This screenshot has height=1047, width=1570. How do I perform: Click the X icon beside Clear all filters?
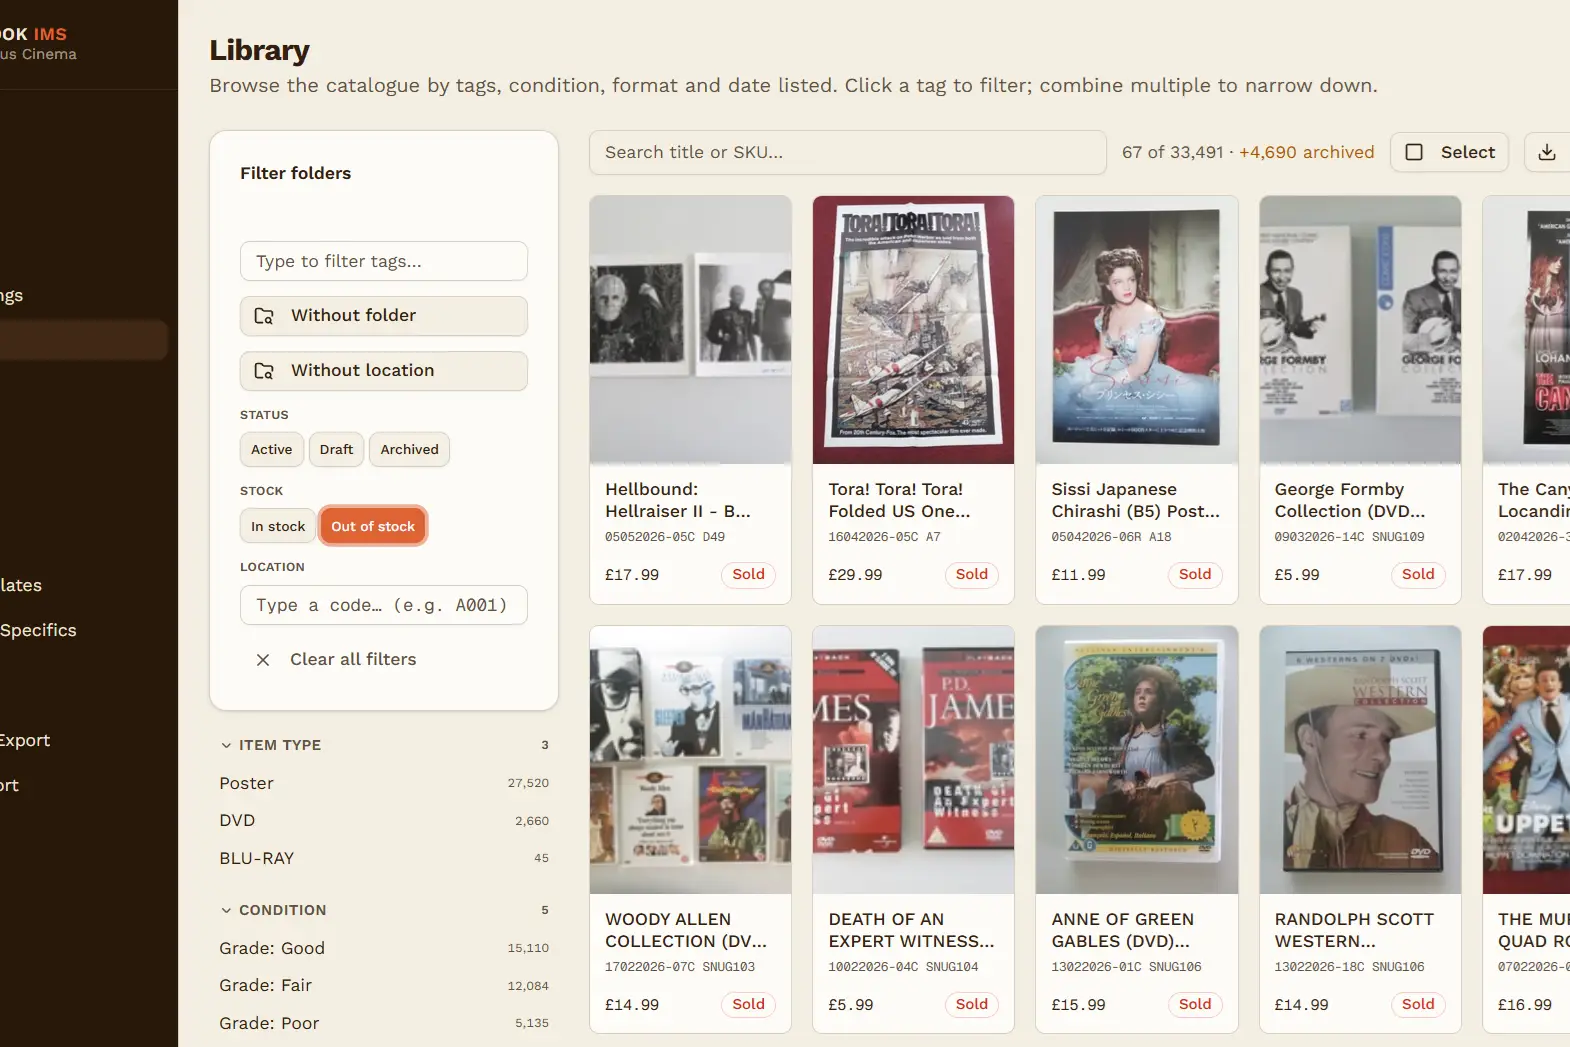click(263, 660)
